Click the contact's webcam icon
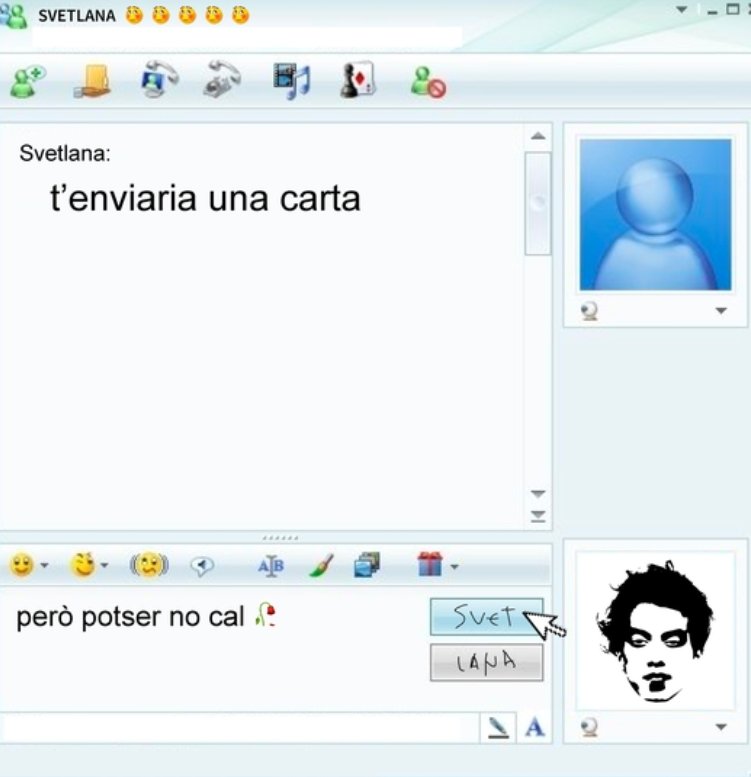The height and width of the screenshot is (777, 751). click(x=589, y=311)
